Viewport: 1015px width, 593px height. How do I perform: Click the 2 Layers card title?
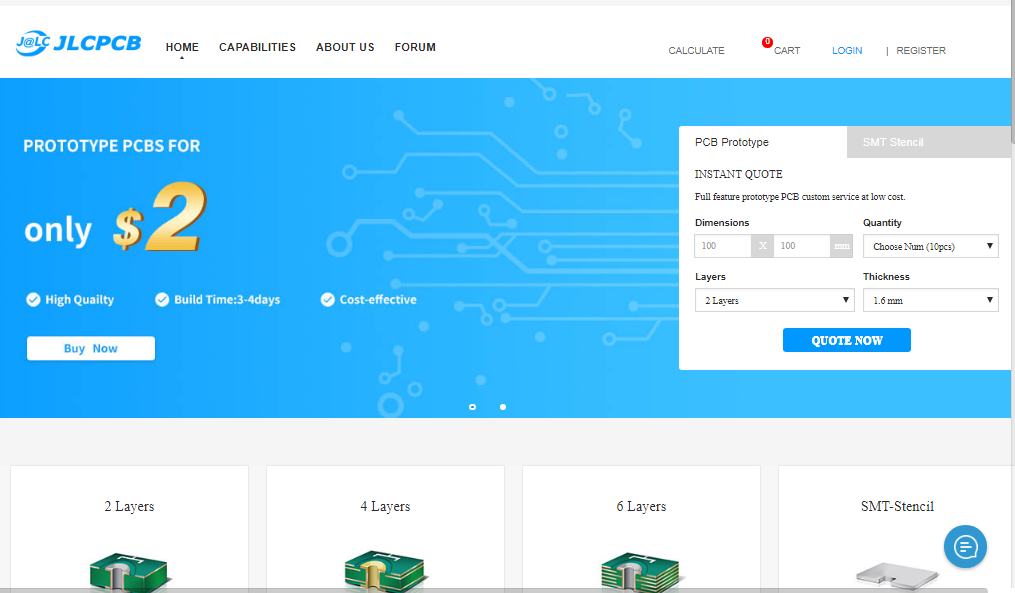129,506
